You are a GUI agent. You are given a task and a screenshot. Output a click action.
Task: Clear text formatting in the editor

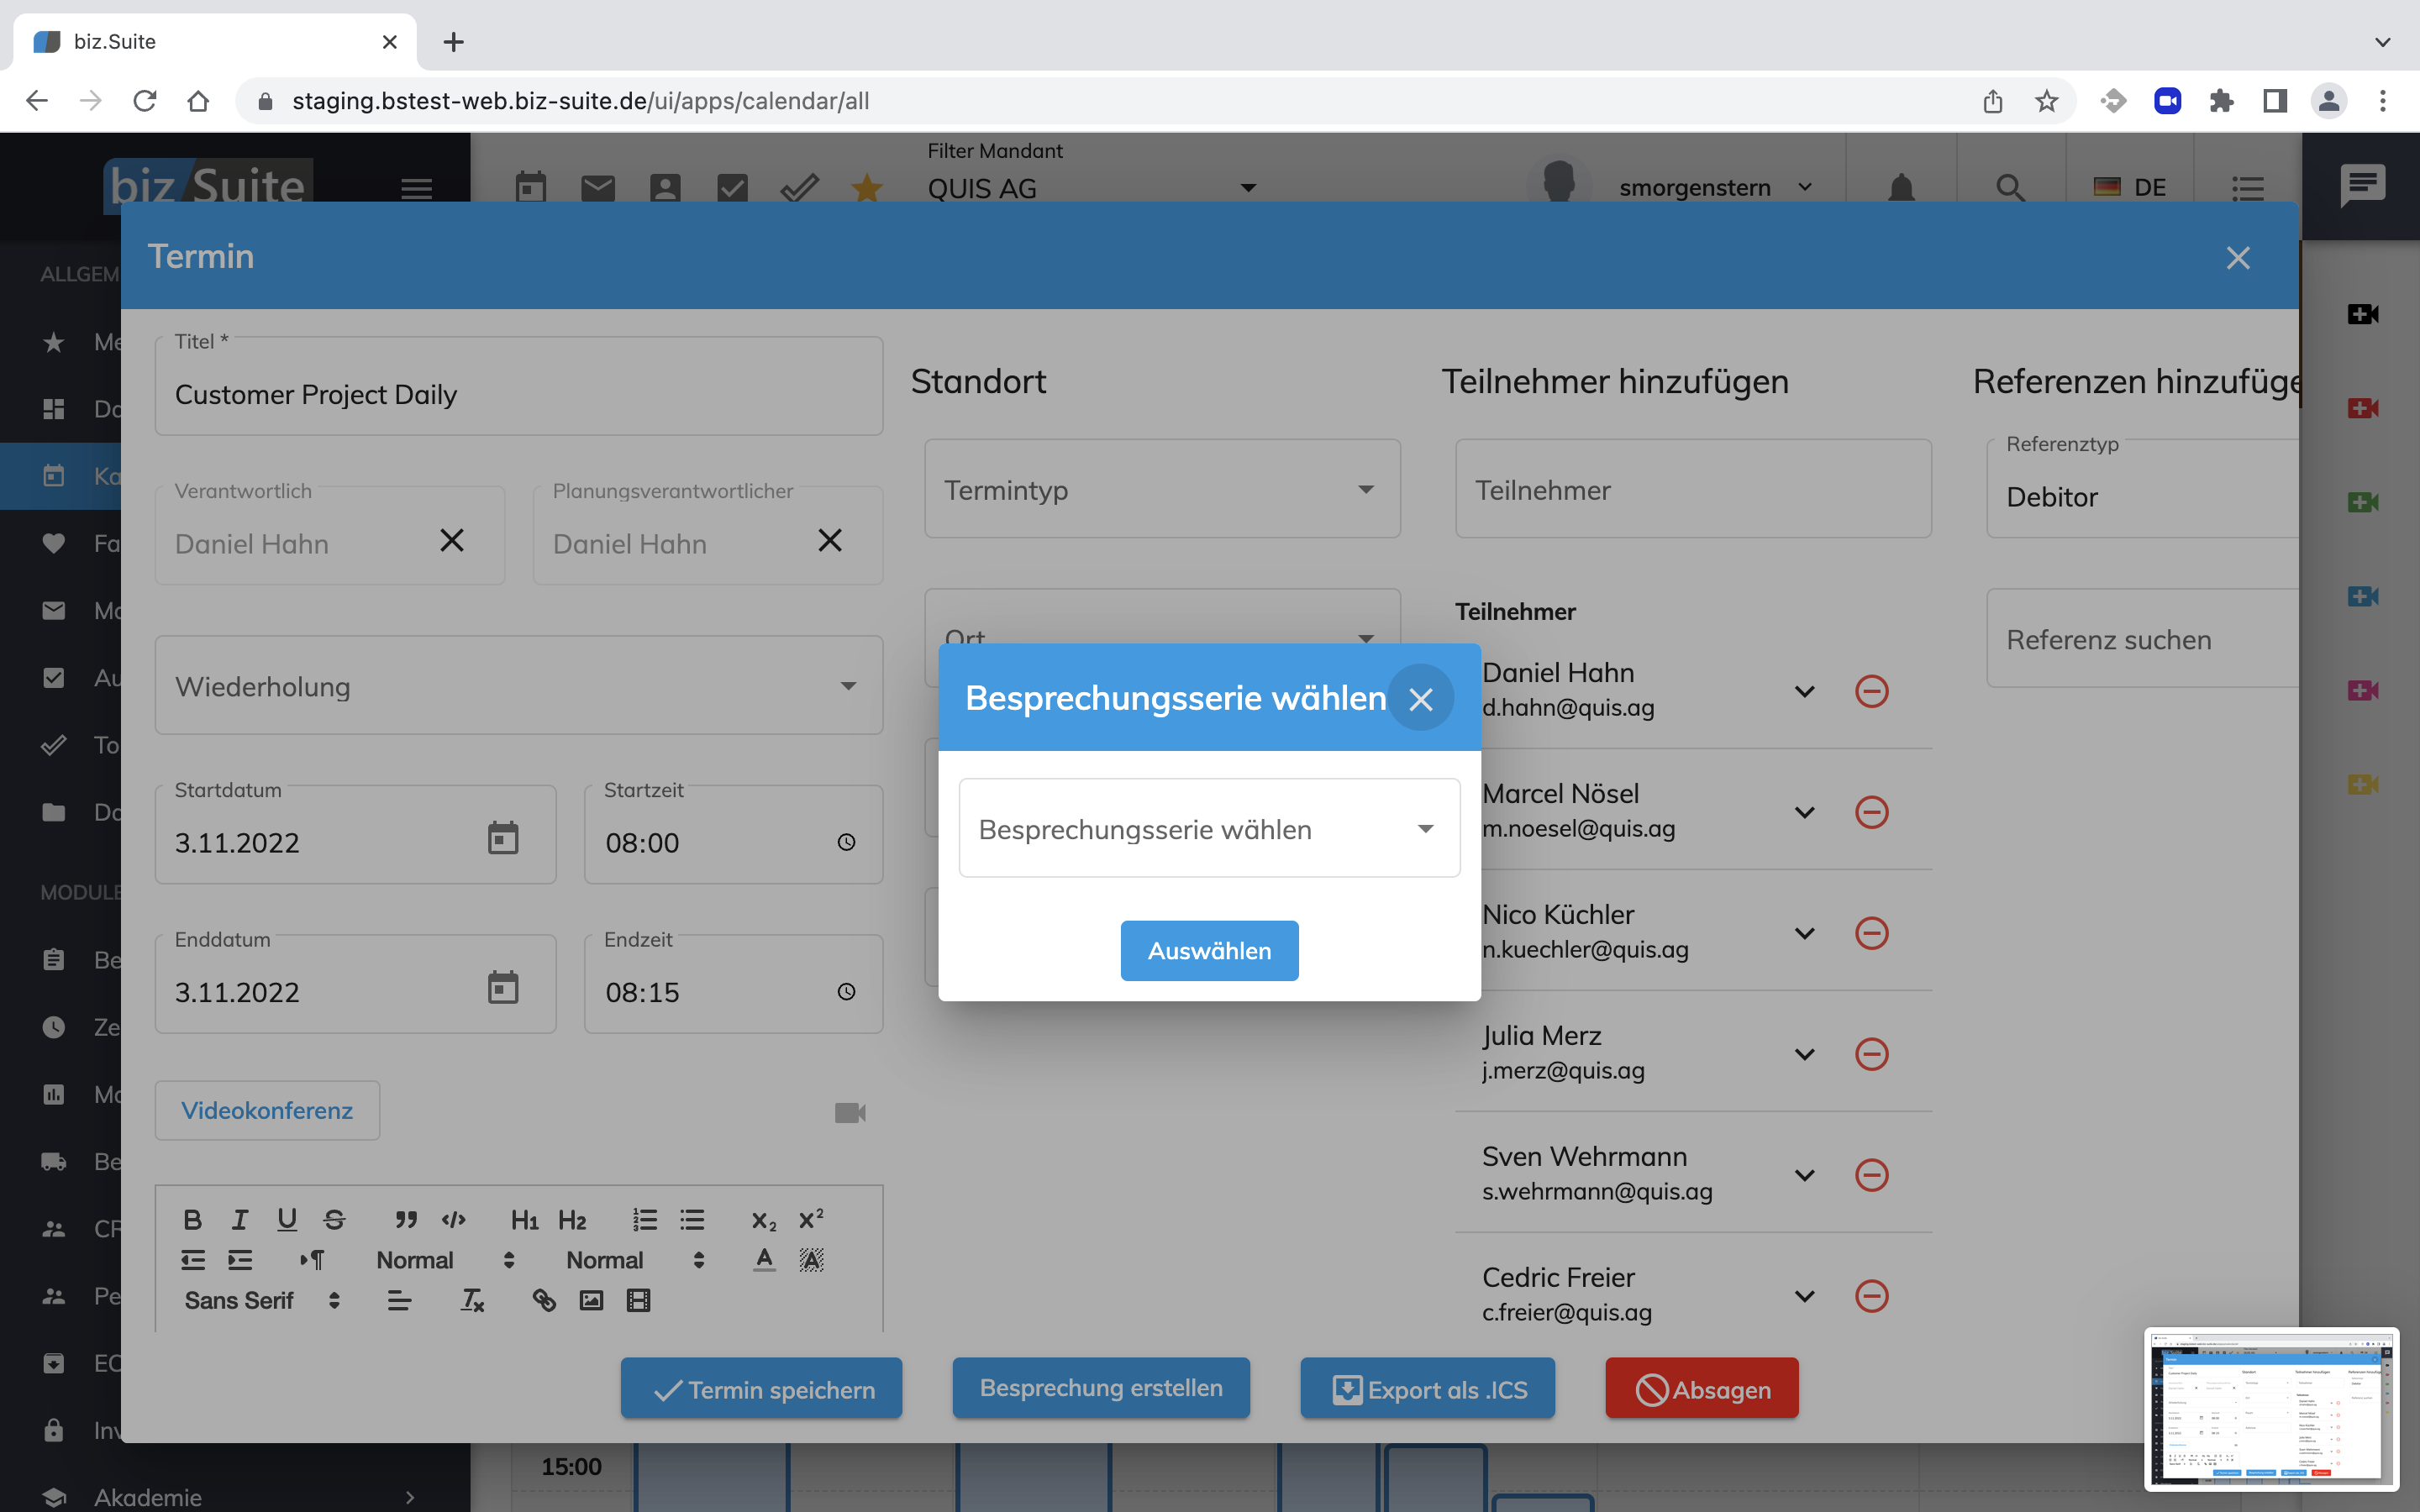point(472,1300)
